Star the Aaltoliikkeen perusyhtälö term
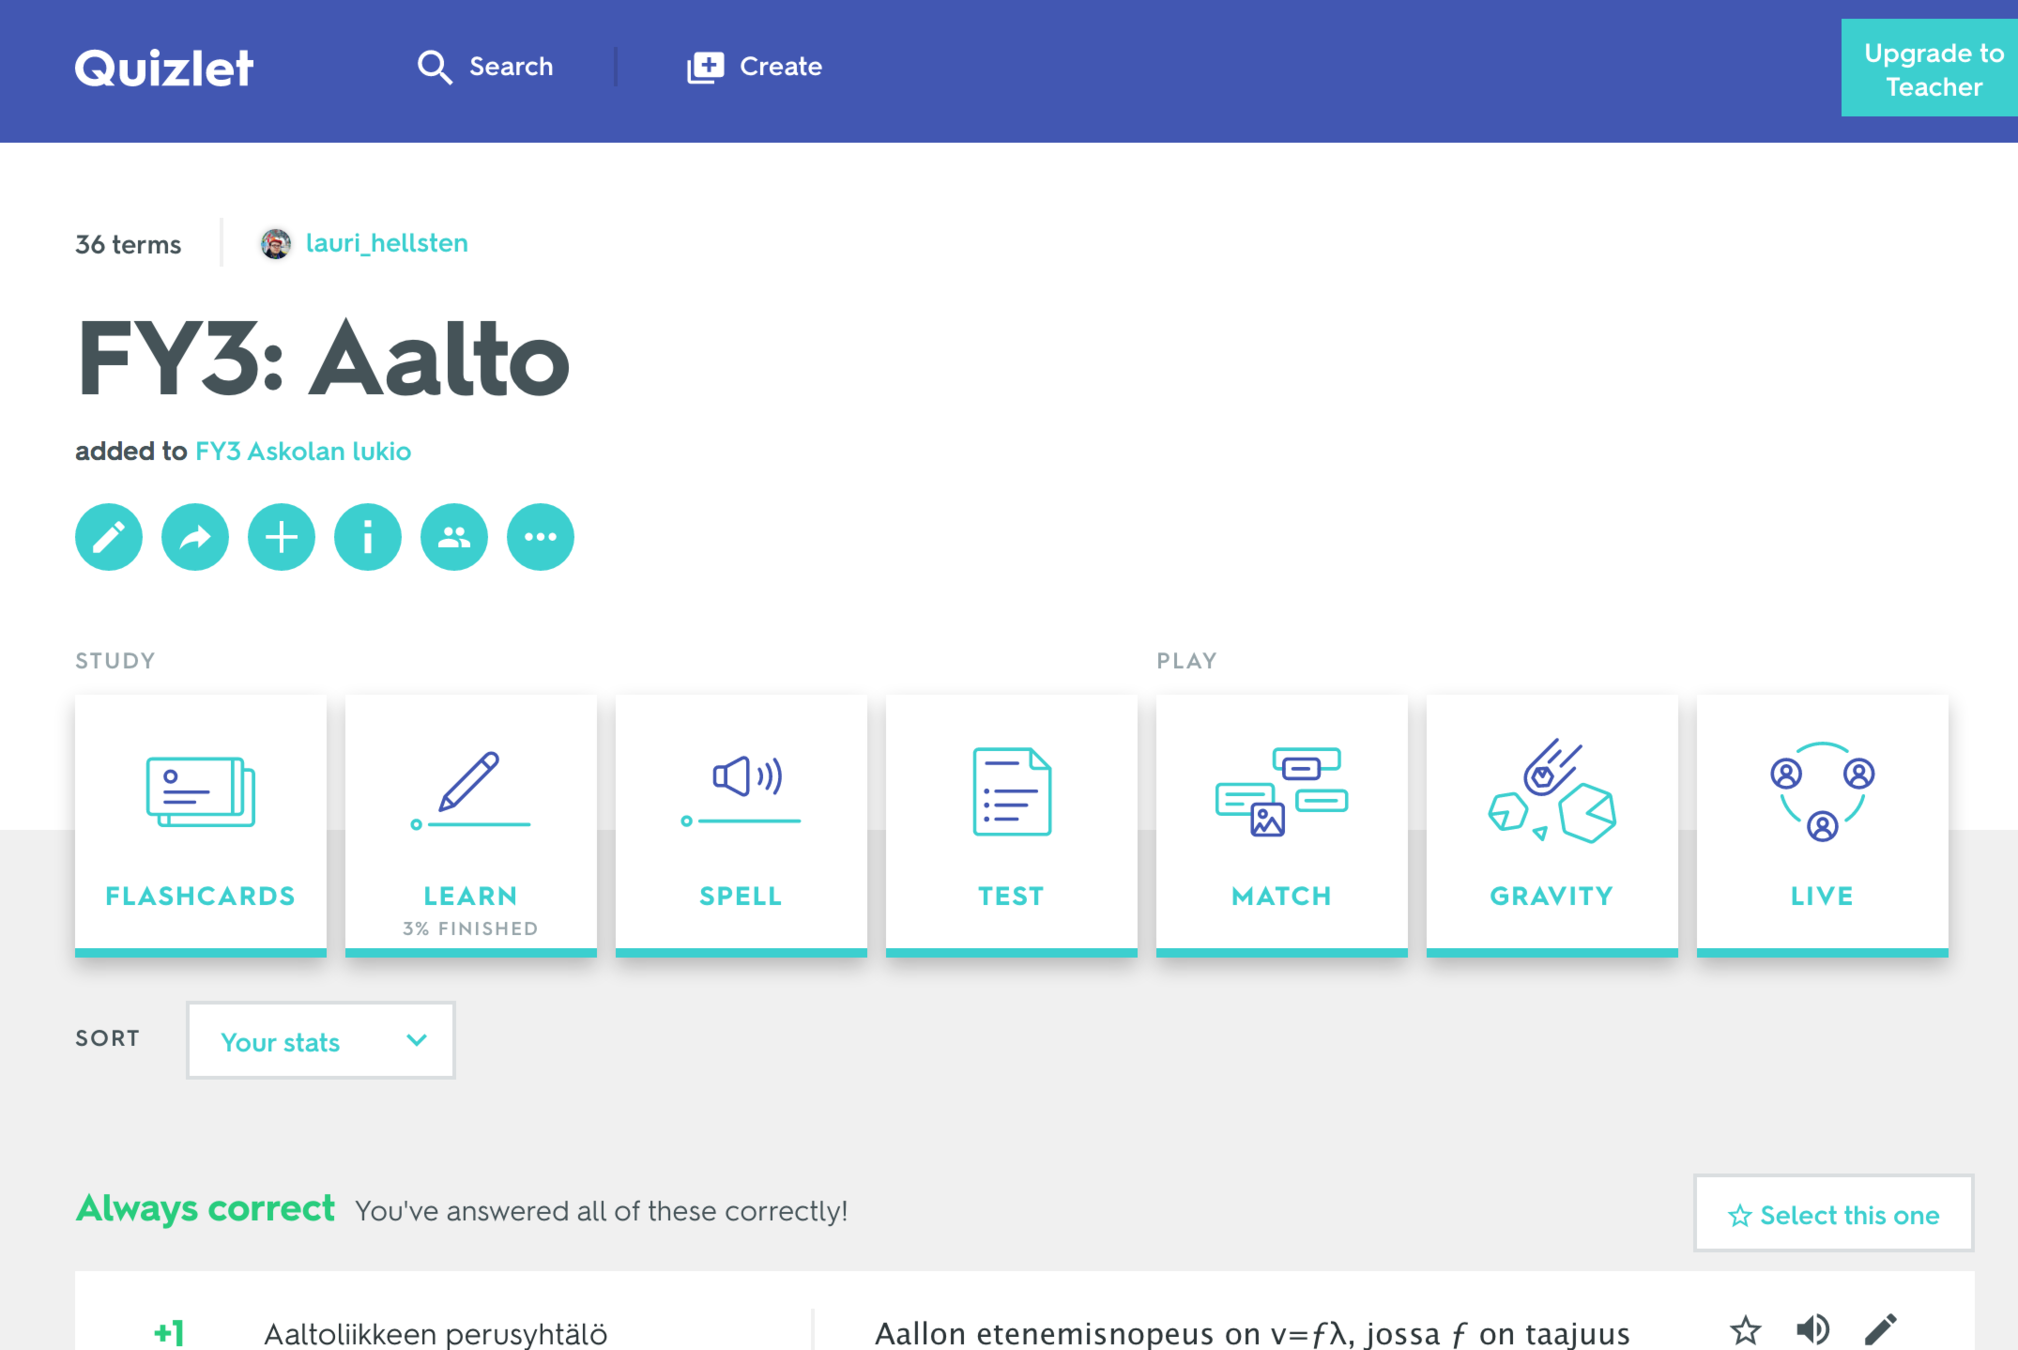2018x1350 pixels. [x=1745, y=1330]
